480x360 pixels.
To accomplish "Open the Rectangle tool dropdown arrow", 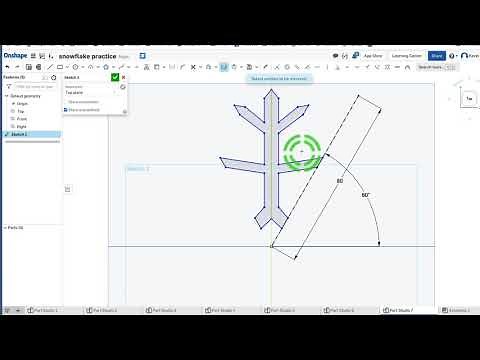I will point(68,67).
